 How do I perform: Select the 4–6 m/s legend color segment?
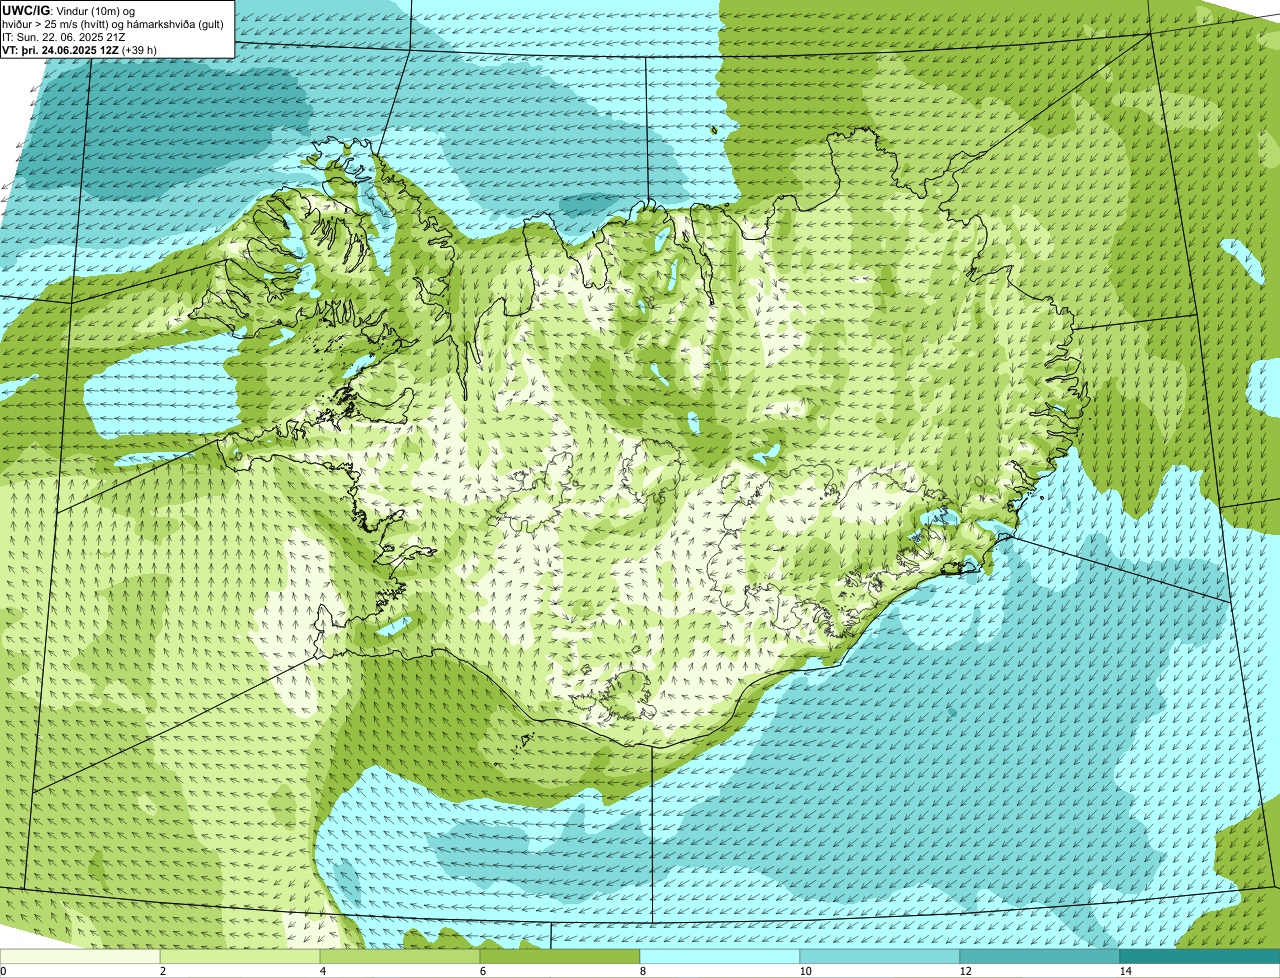coord(400,957)
